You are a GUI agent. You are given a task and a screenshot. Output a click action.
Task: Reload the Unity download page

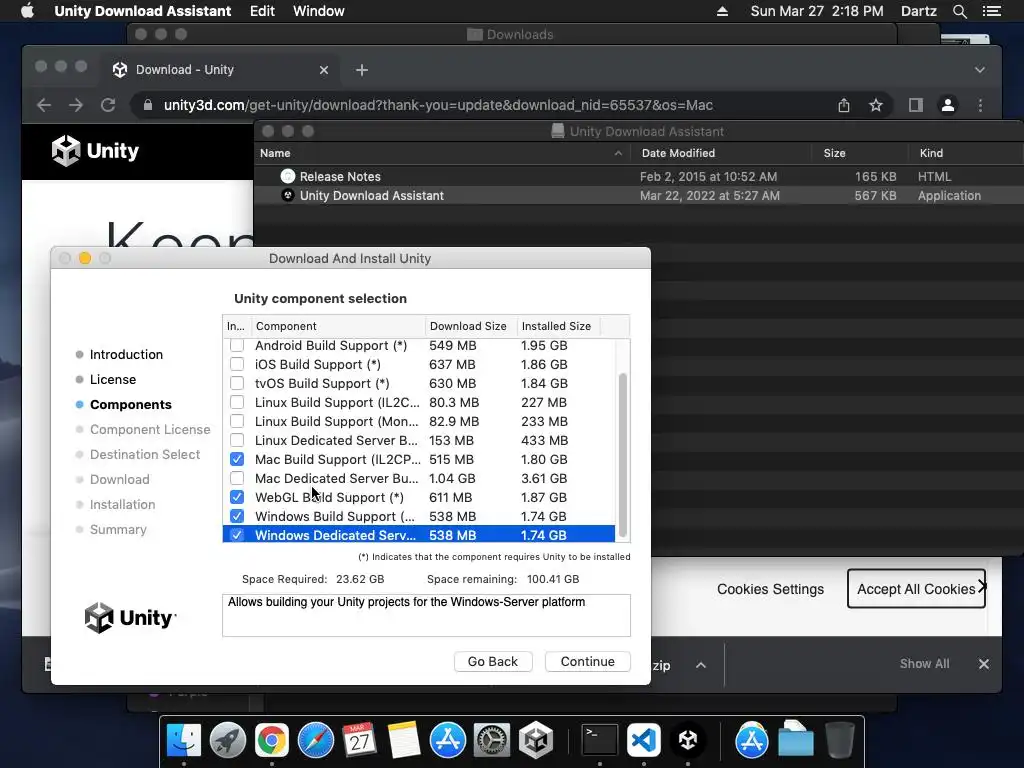(x=108, y=105)
